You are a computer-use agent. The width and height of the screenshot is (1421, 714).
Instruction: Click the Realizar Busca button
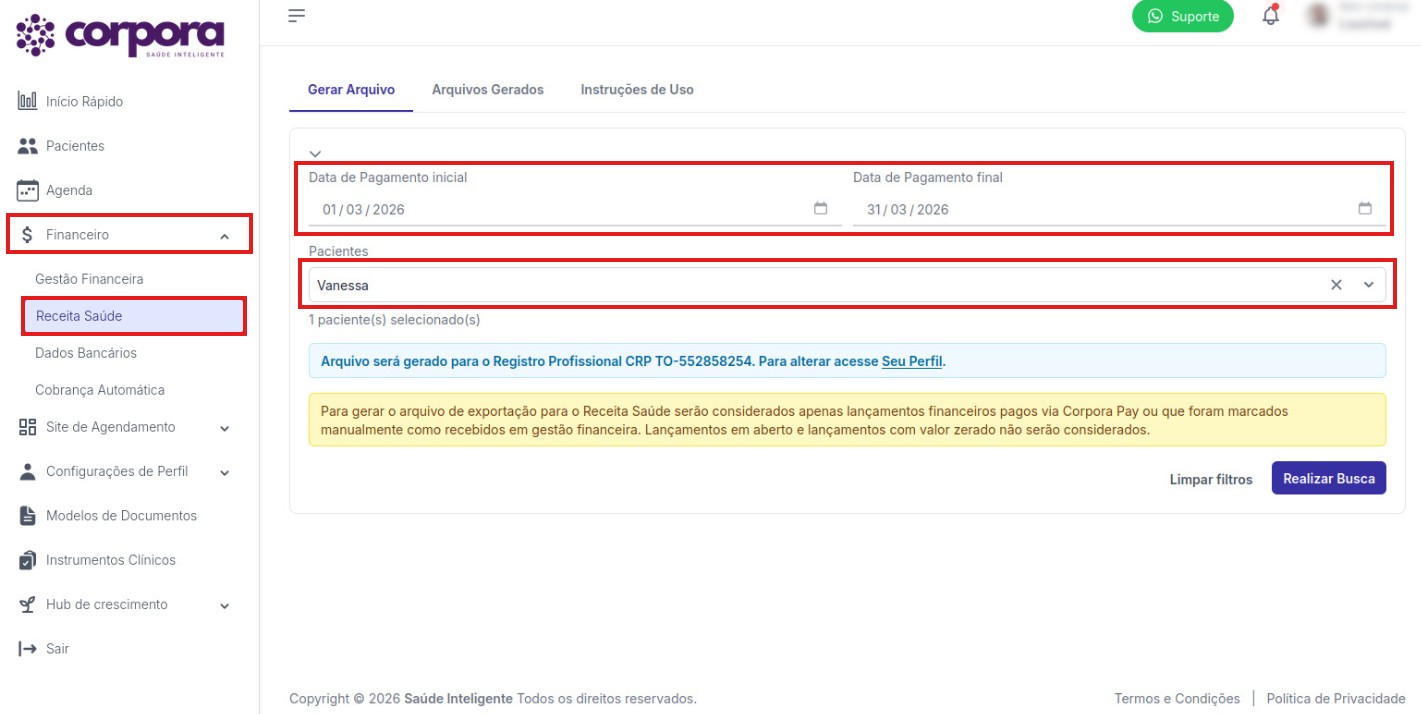coord(1328,478)
